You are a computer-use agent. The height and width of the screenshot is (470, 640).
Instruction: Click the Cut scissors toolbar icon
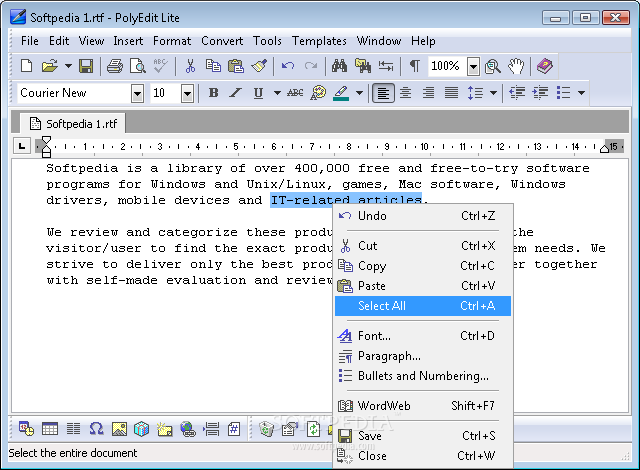(190, 66)
